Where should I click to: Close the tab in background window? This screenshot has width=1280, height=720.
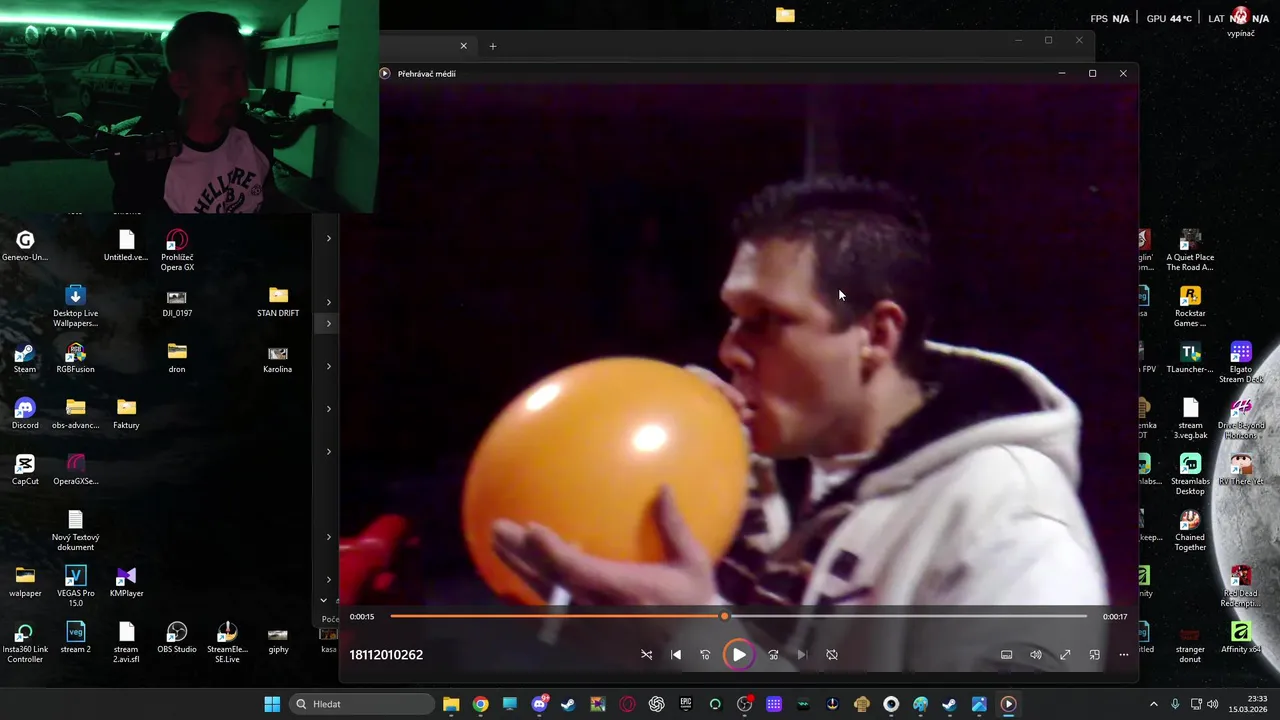pyautogui.click(x=463, y=46)
